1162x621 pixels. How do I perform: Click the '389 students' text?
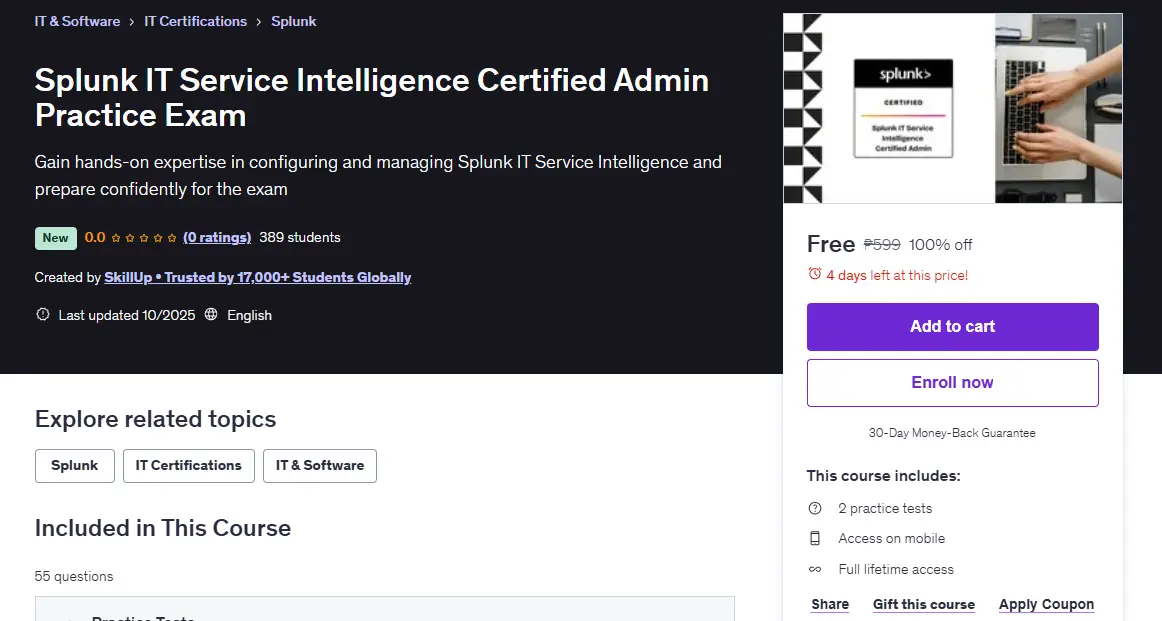coord(300,237)
